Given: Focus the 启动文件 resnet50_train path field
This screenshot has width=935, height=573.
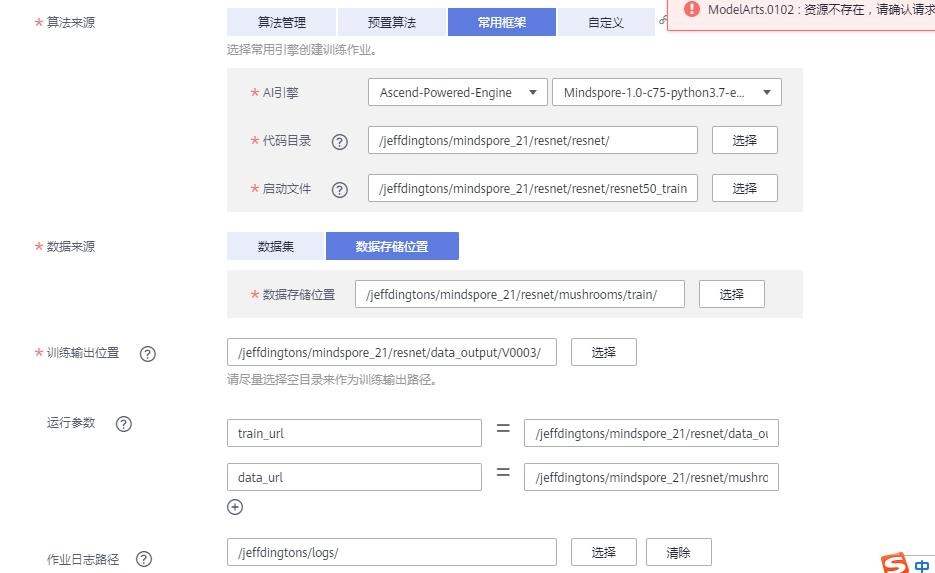Looking at the screenshot, I should (x=533, y=188).
